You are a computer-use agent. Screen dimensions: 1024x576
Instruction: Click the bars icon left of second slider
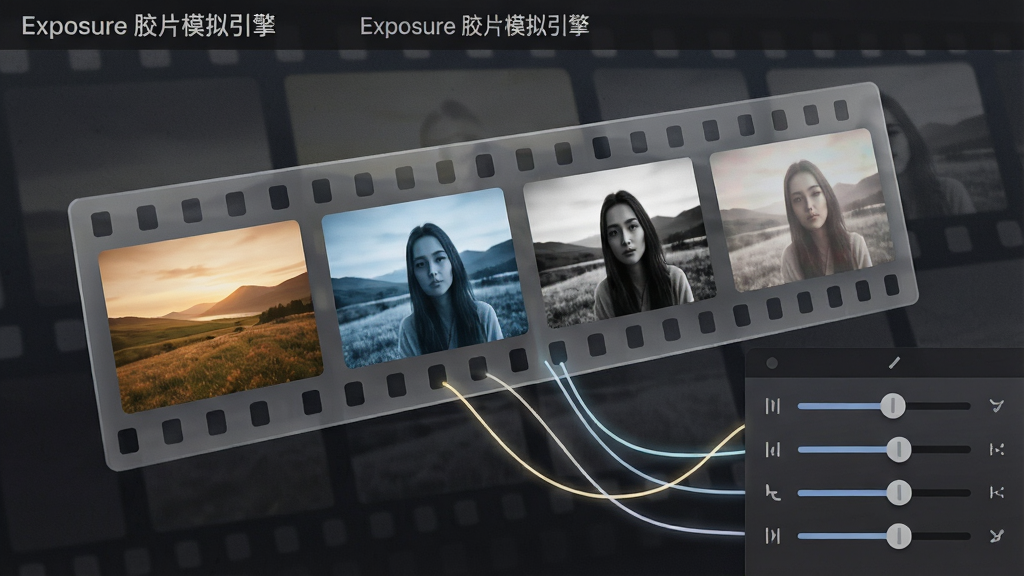coord(773,449)
